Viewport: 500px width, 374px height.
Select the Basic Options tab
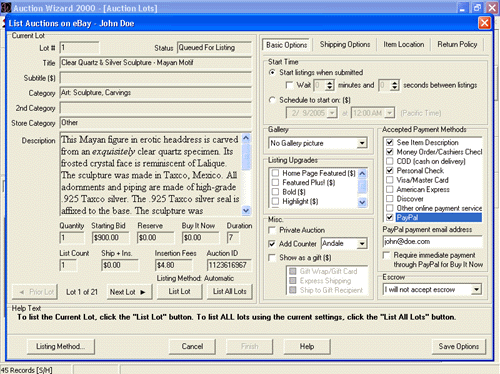(286, 45)
